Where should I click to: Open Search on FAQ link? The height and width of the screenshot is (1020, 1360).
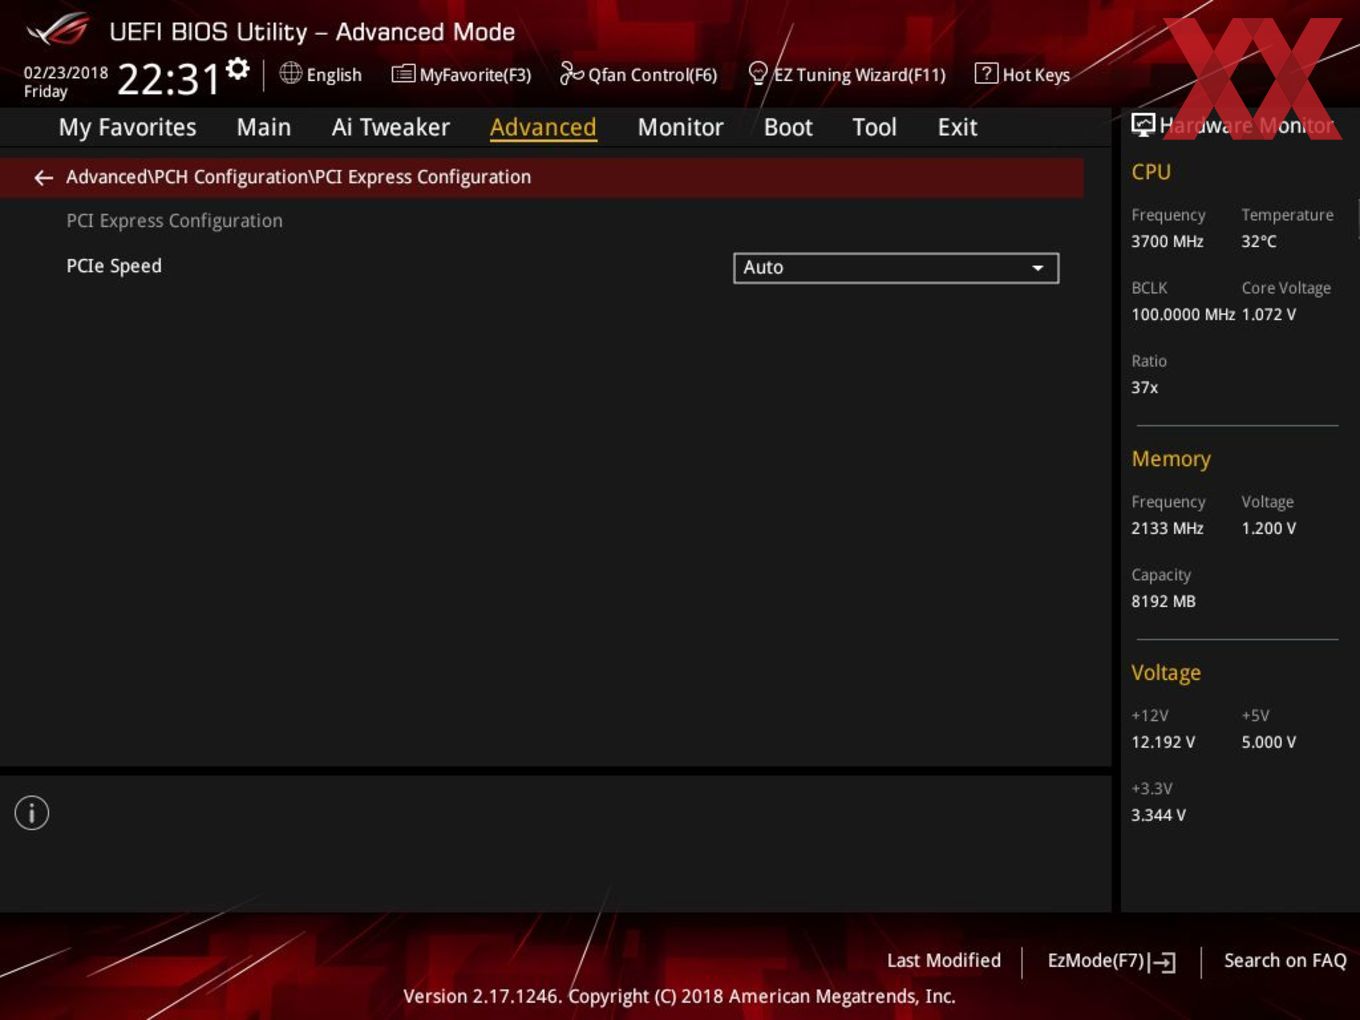(1285, 960)
